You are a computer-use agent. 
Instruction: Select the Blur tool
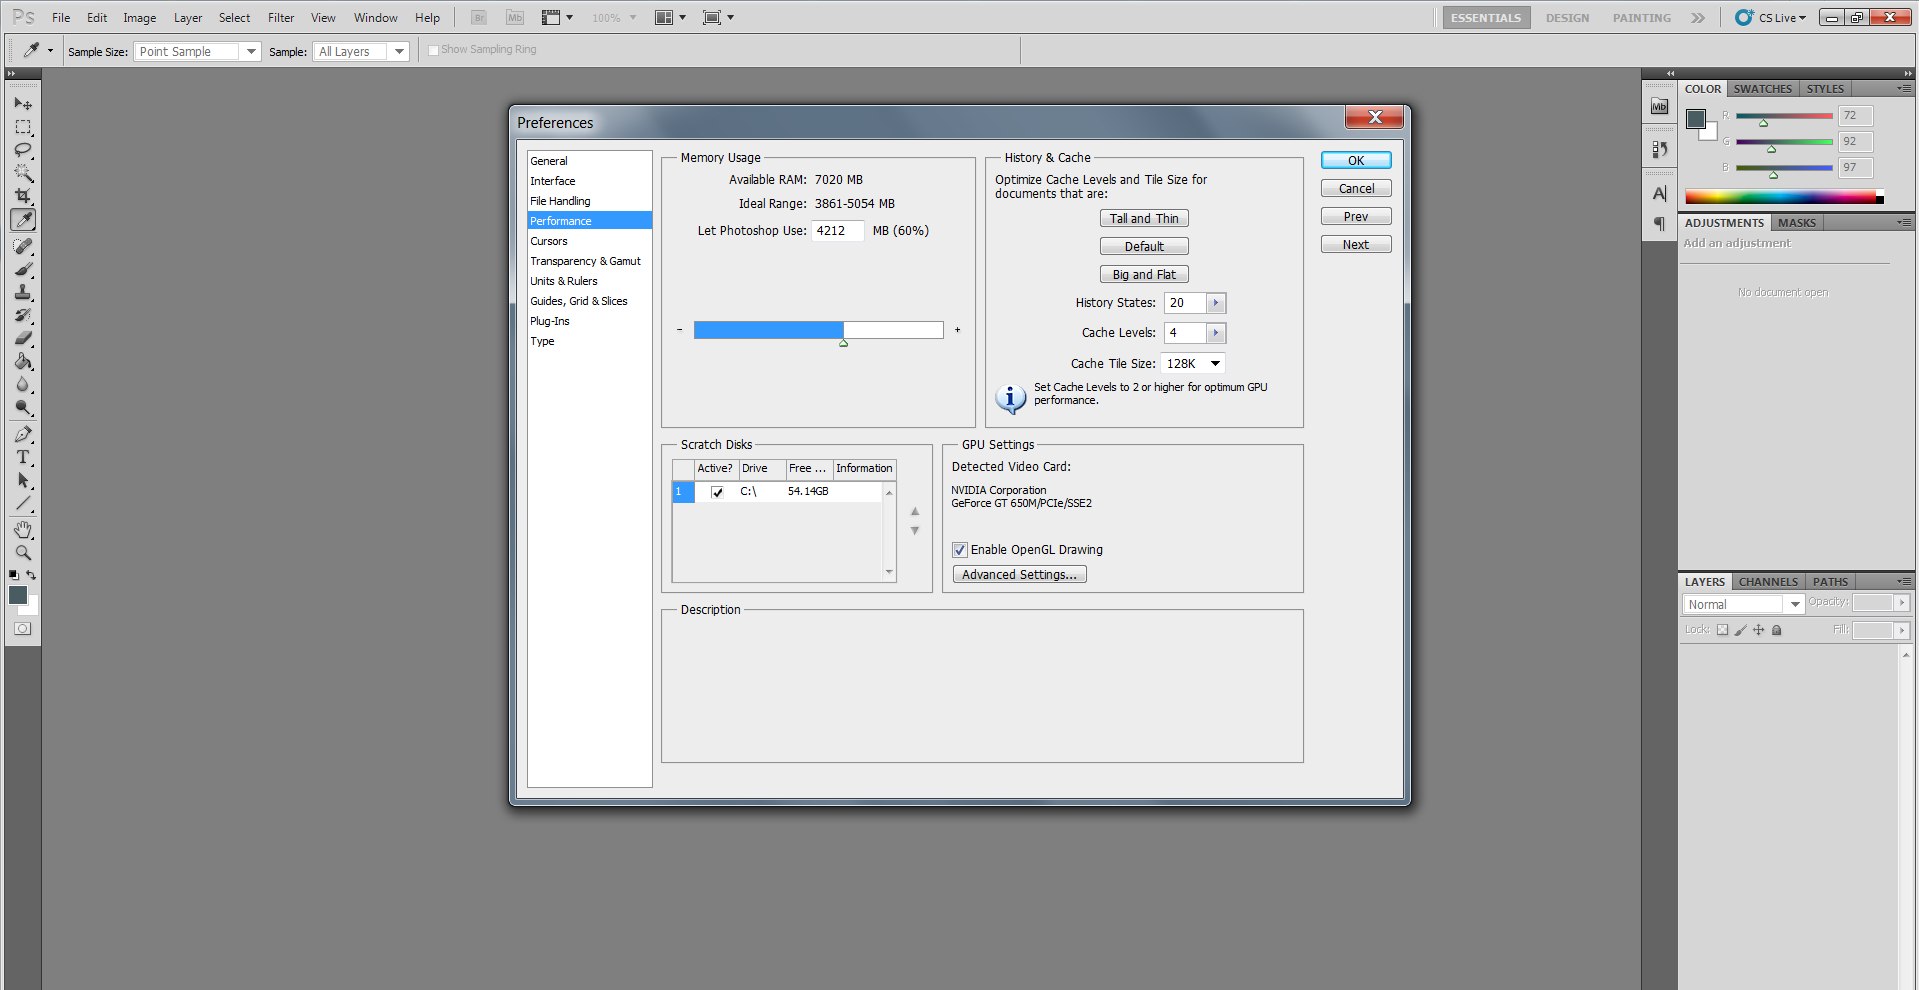[23, 384]
